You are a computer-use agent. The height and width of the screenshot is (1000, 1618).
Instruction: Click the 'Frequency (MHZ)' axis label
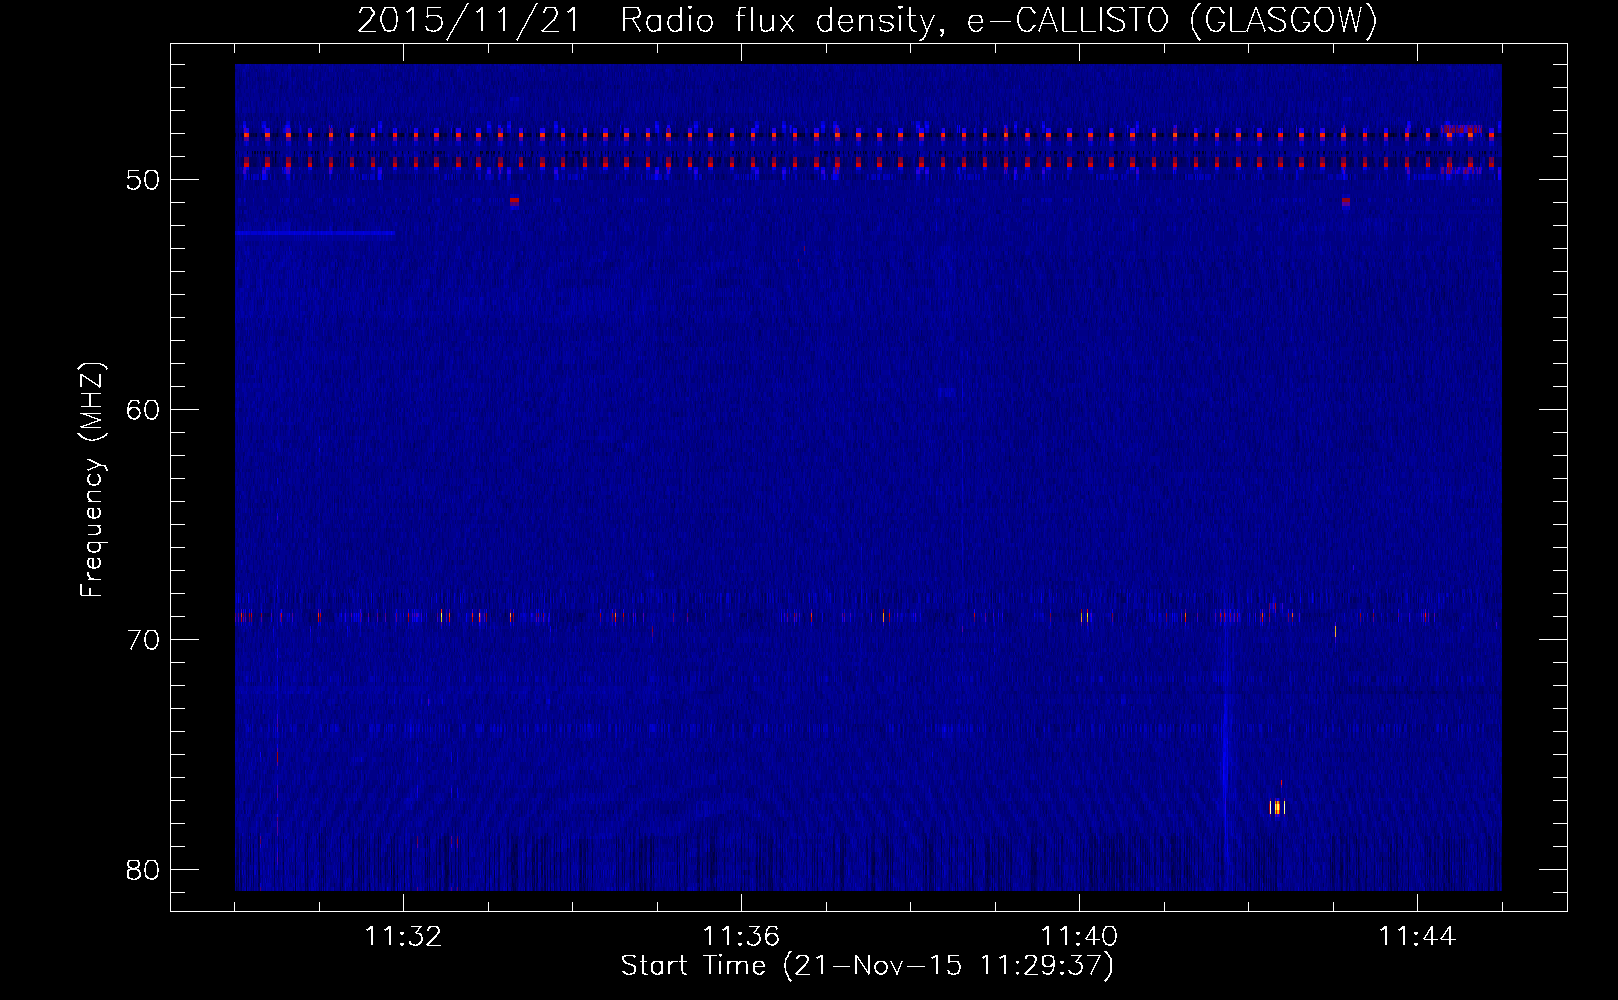point(92,480)
